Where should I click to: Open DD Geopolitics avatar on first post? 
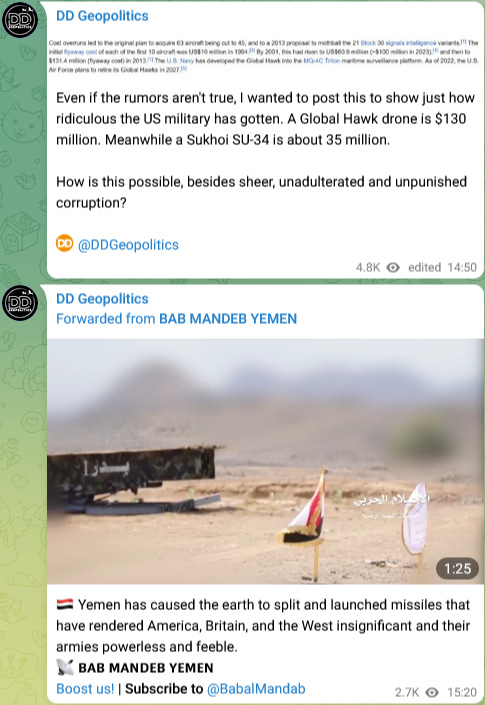point(20,20)
